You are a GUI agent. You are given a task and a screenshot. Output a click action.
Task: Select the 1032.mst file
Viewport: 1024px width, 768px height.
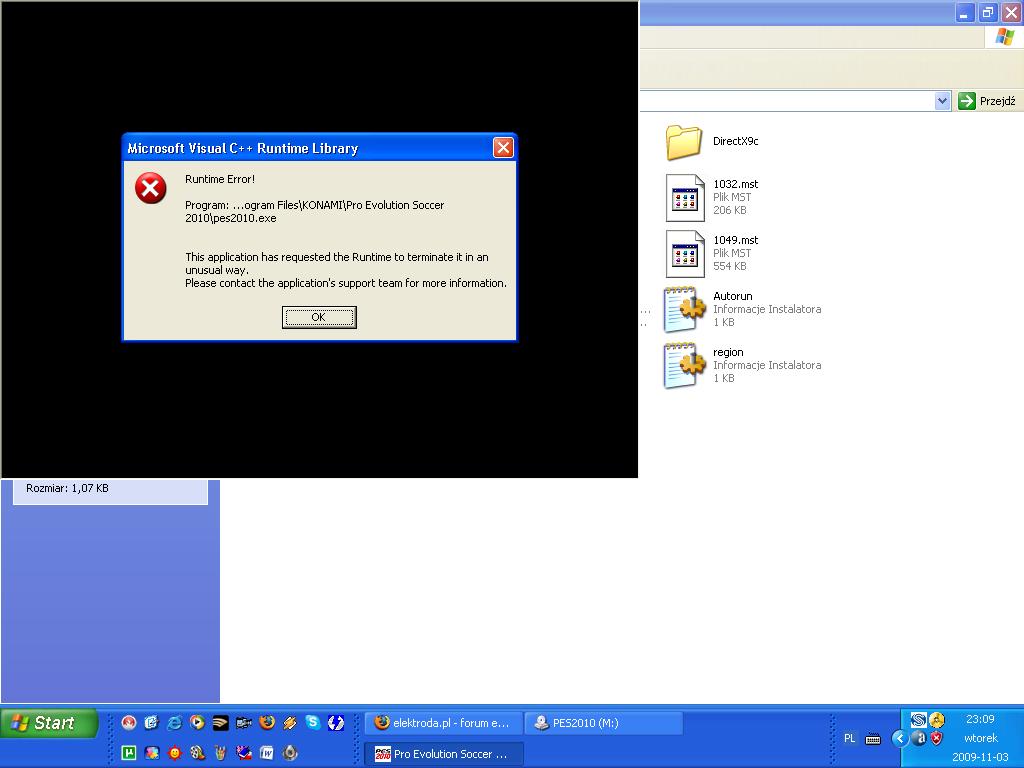[711, 197]
